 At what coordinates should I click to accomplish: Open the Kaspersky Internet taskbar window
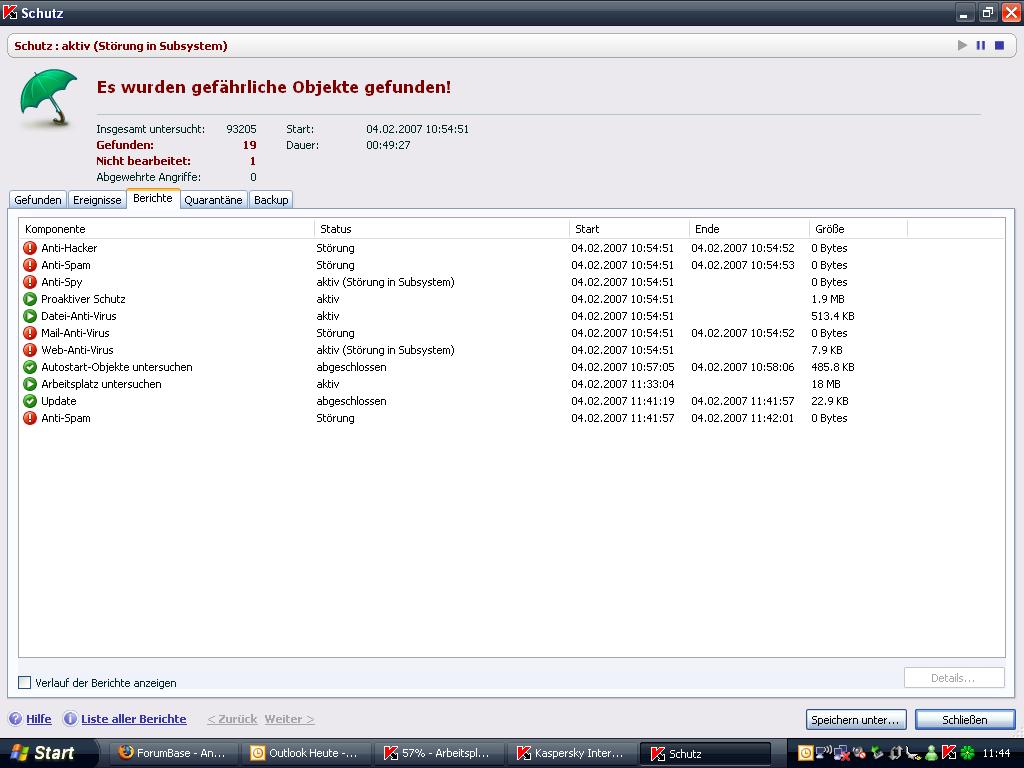pyautogui.click(x=573, y=753)
